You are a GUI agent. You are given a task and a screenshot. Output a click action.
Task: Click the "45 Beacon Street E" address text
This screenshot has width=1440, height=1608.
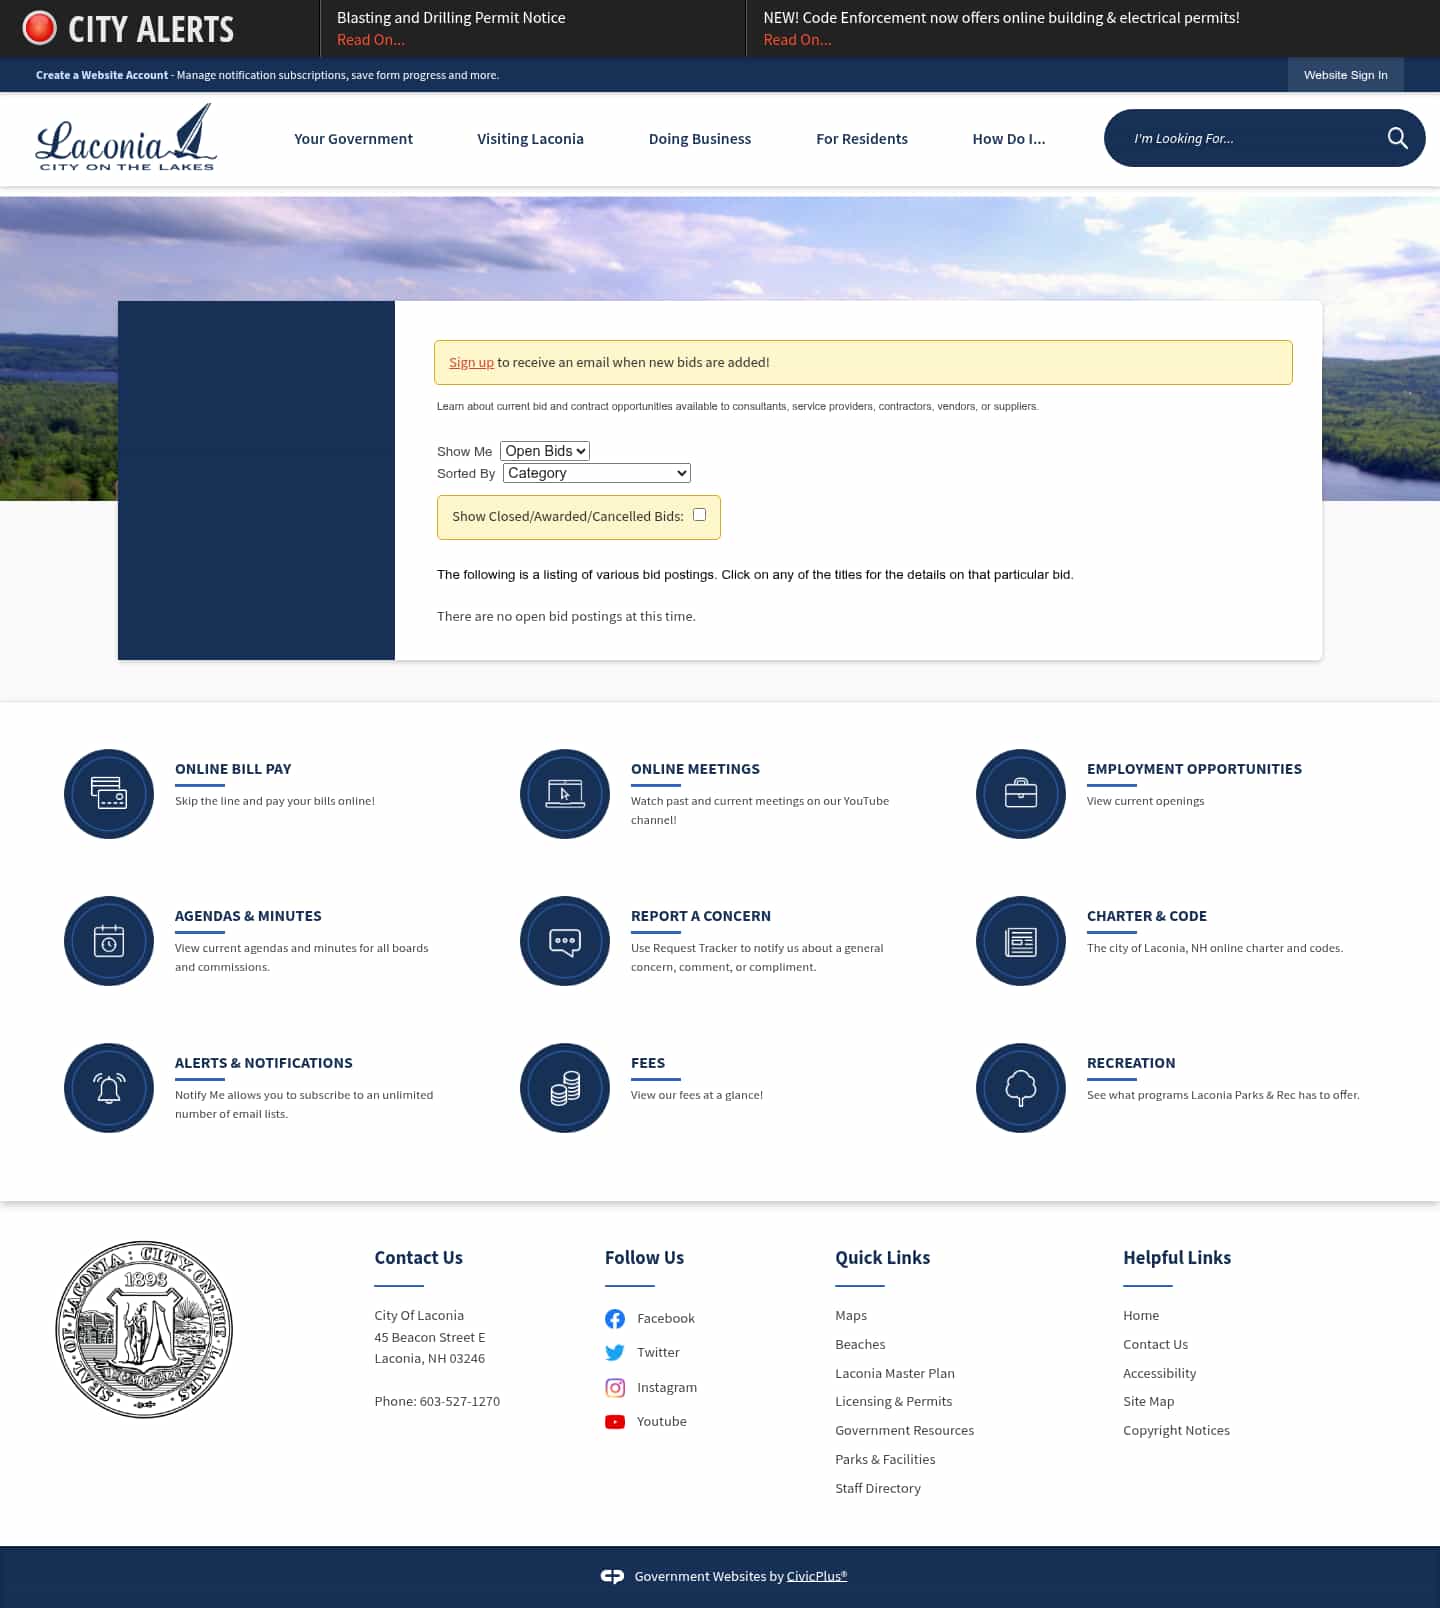pyautogui.click(x=430, y=1338)
